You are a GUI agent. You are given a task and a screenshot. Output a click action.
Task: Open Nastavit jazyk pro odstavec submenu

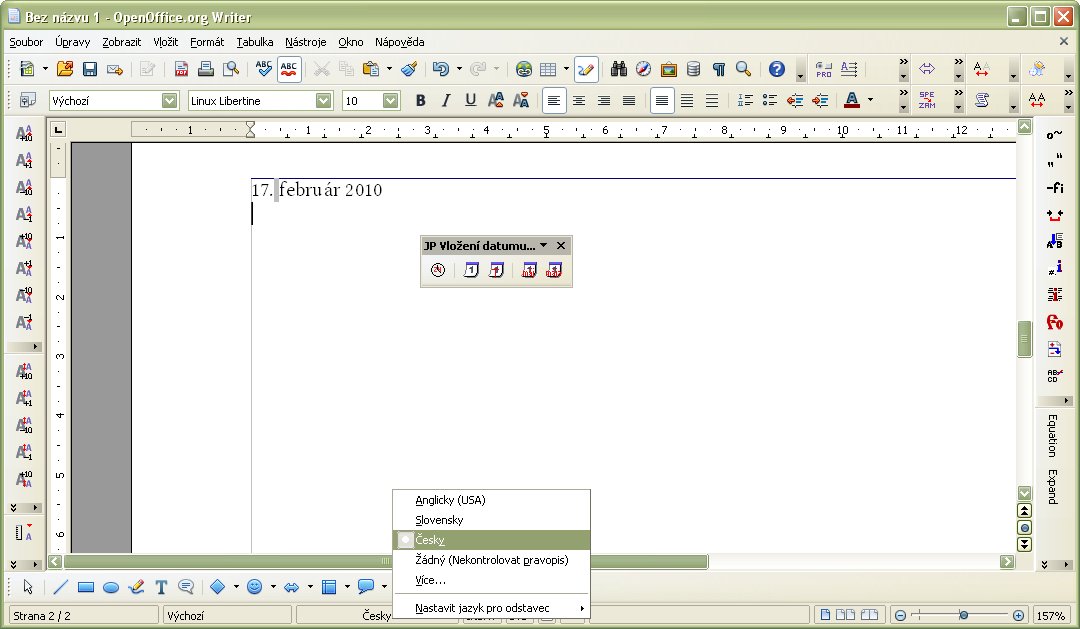[491, 608]
